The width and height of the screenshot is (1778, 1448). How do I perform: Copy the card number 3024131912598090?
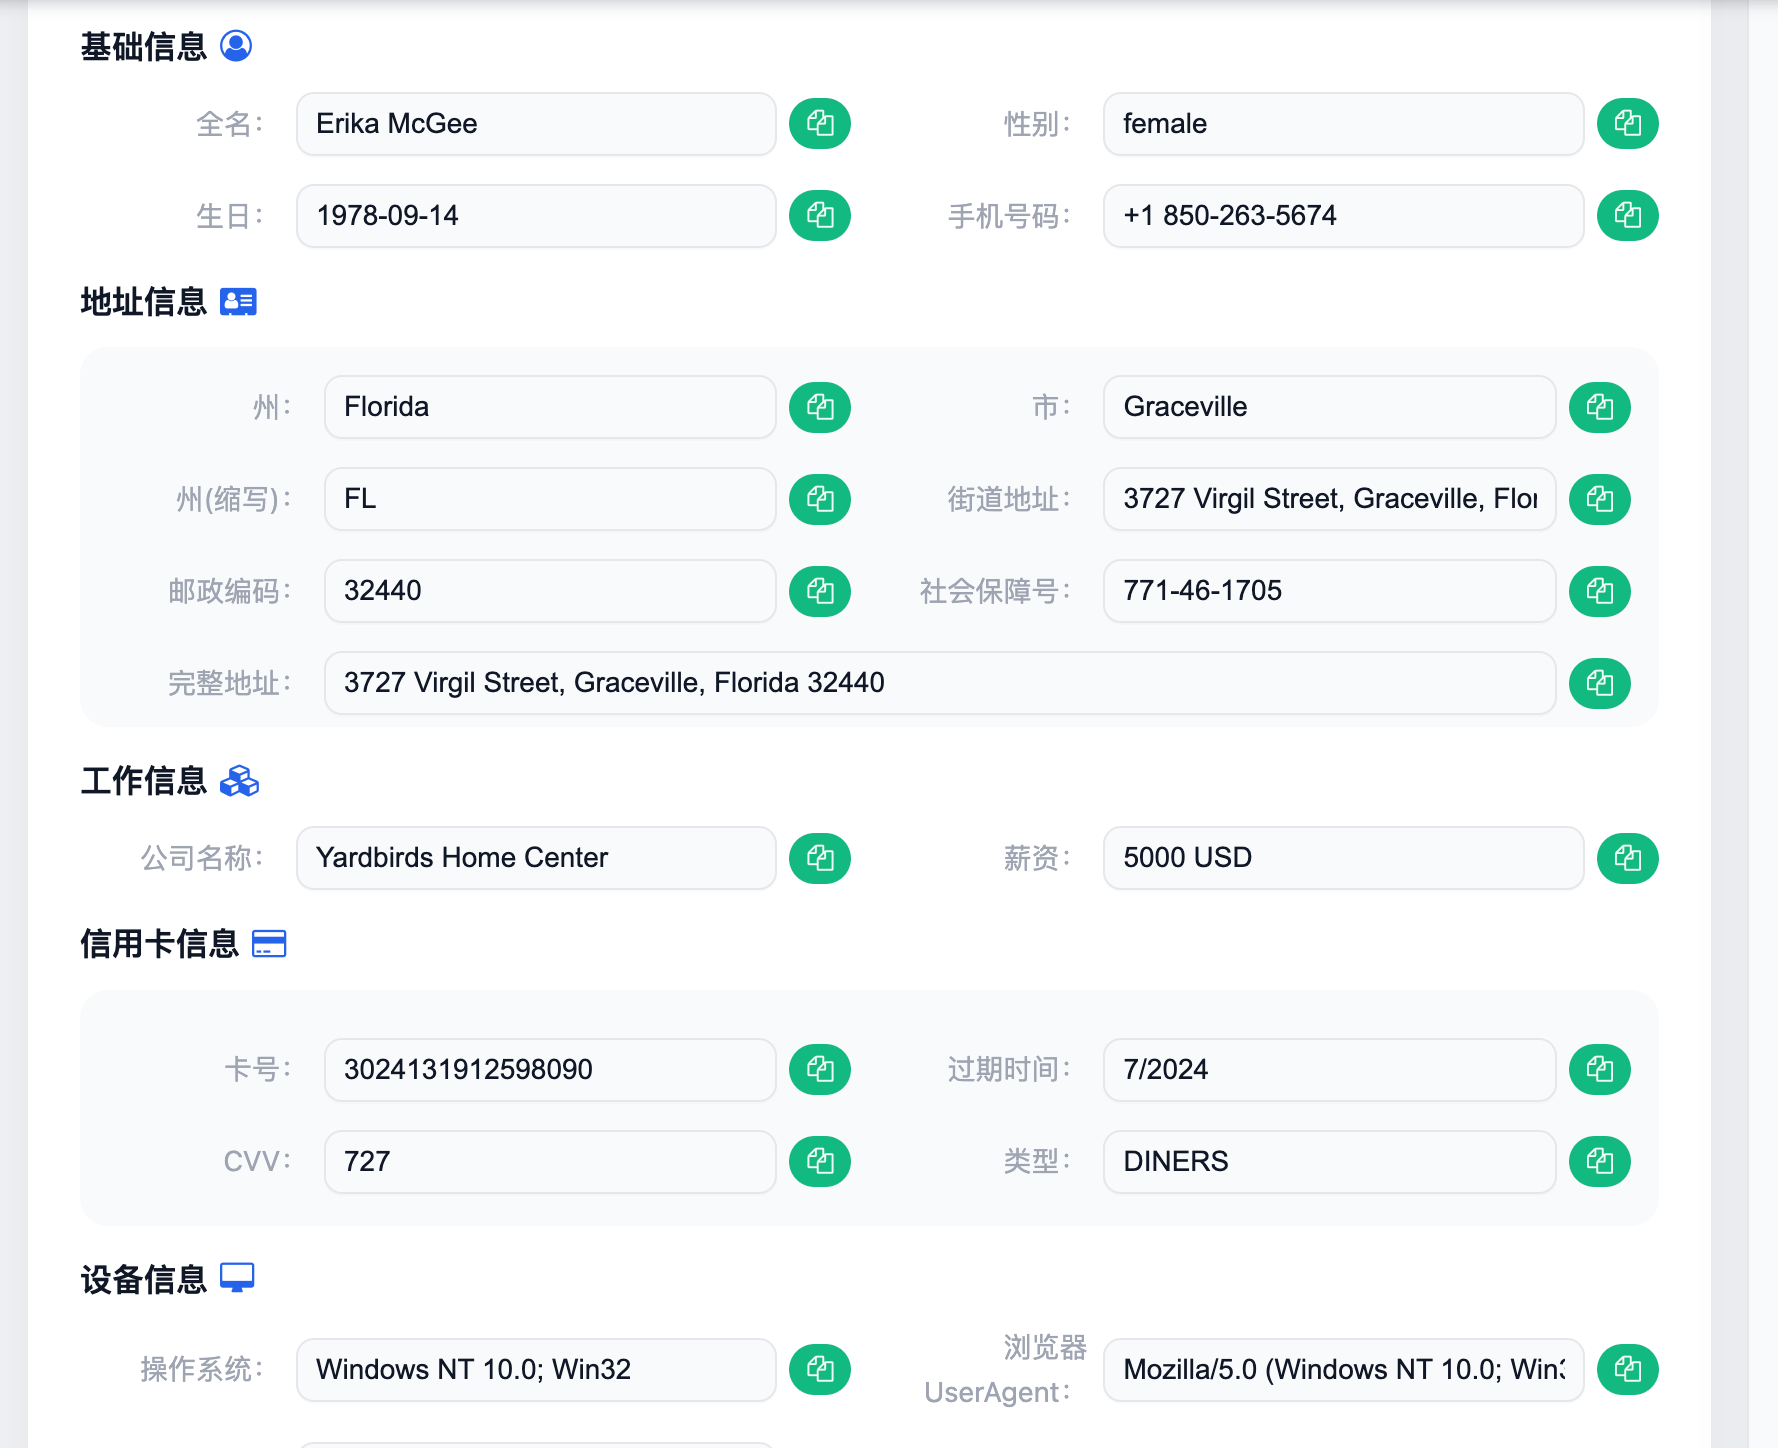(820, 1070)
